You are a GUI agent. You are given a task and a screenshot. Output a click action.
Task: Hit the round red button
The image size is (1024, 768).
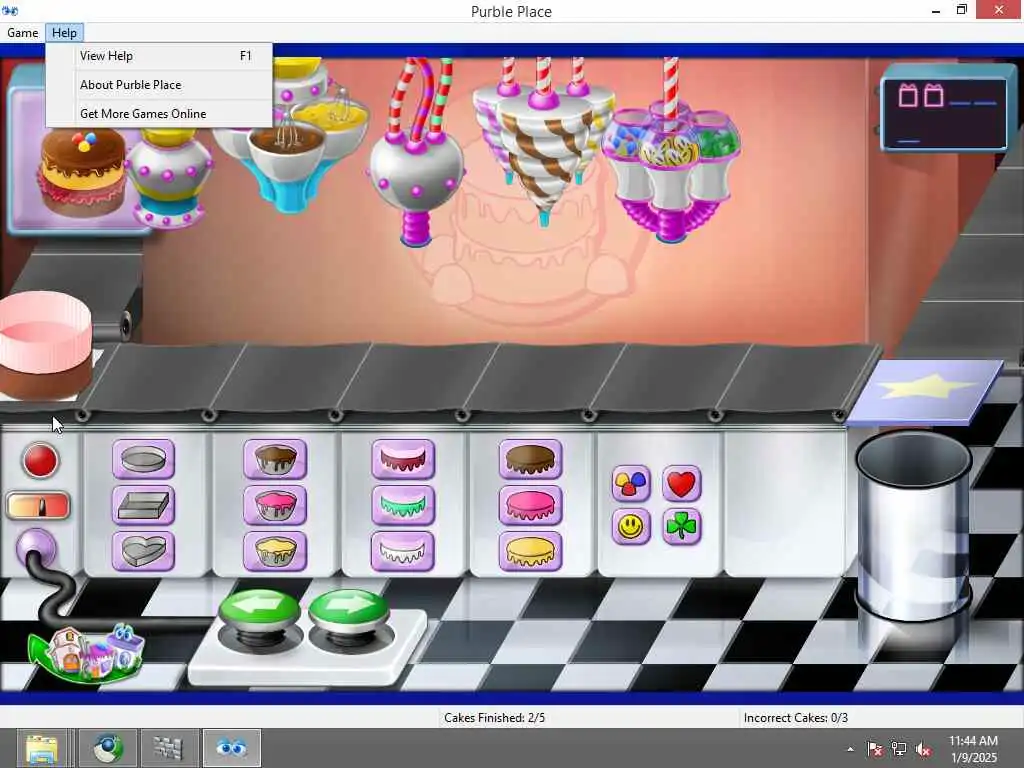tap(40, 460)
